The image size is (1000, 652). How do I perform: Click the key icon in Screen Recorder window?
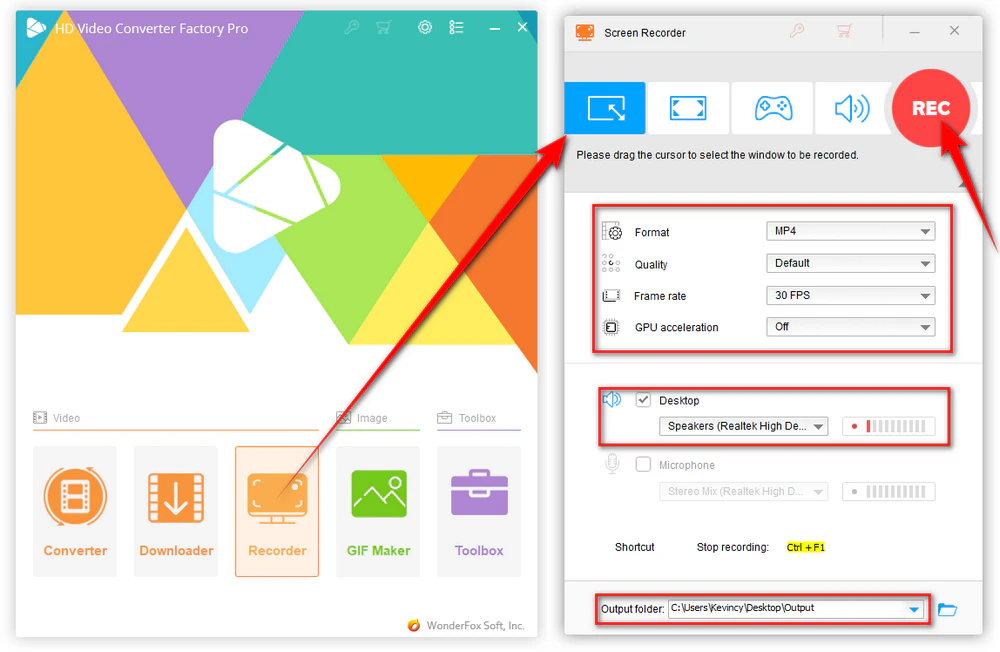pos(797,31)
